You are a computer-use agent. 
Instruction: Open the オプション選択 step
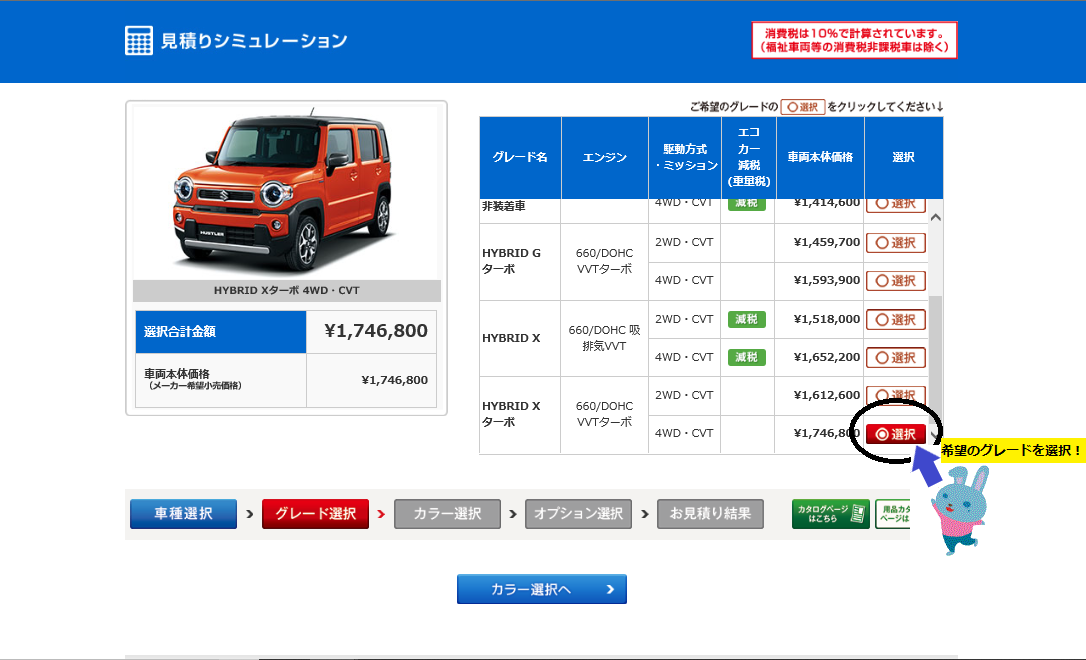[578, 514]
